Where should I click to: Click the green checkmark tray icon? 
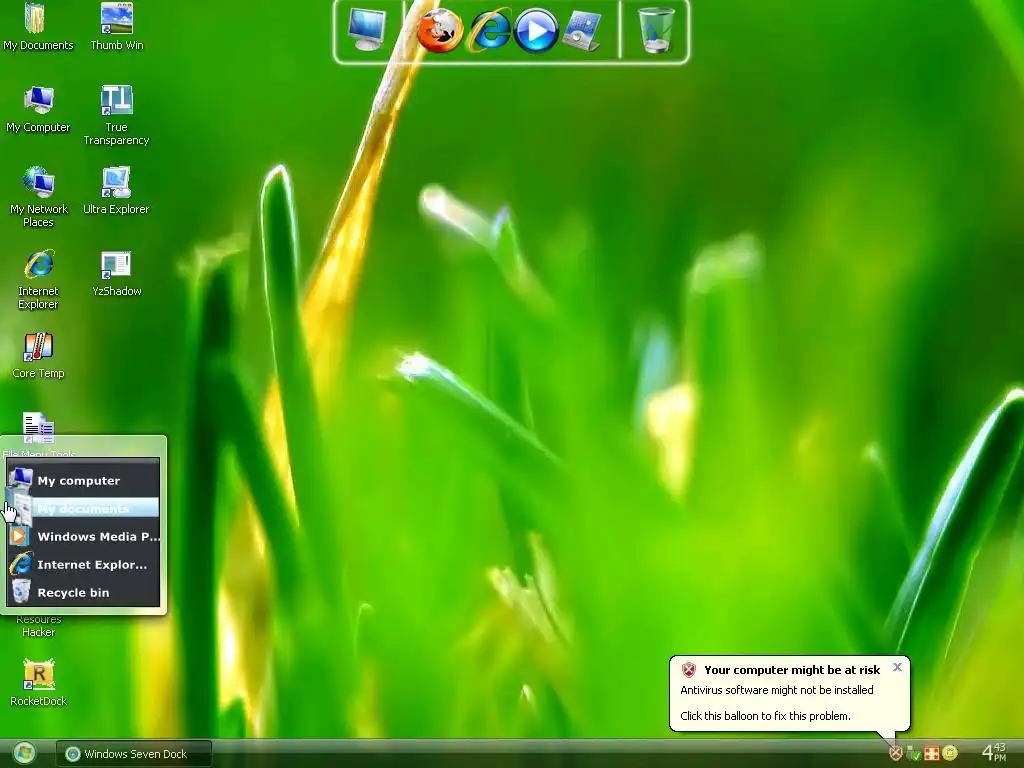click(x=914, y=754)
